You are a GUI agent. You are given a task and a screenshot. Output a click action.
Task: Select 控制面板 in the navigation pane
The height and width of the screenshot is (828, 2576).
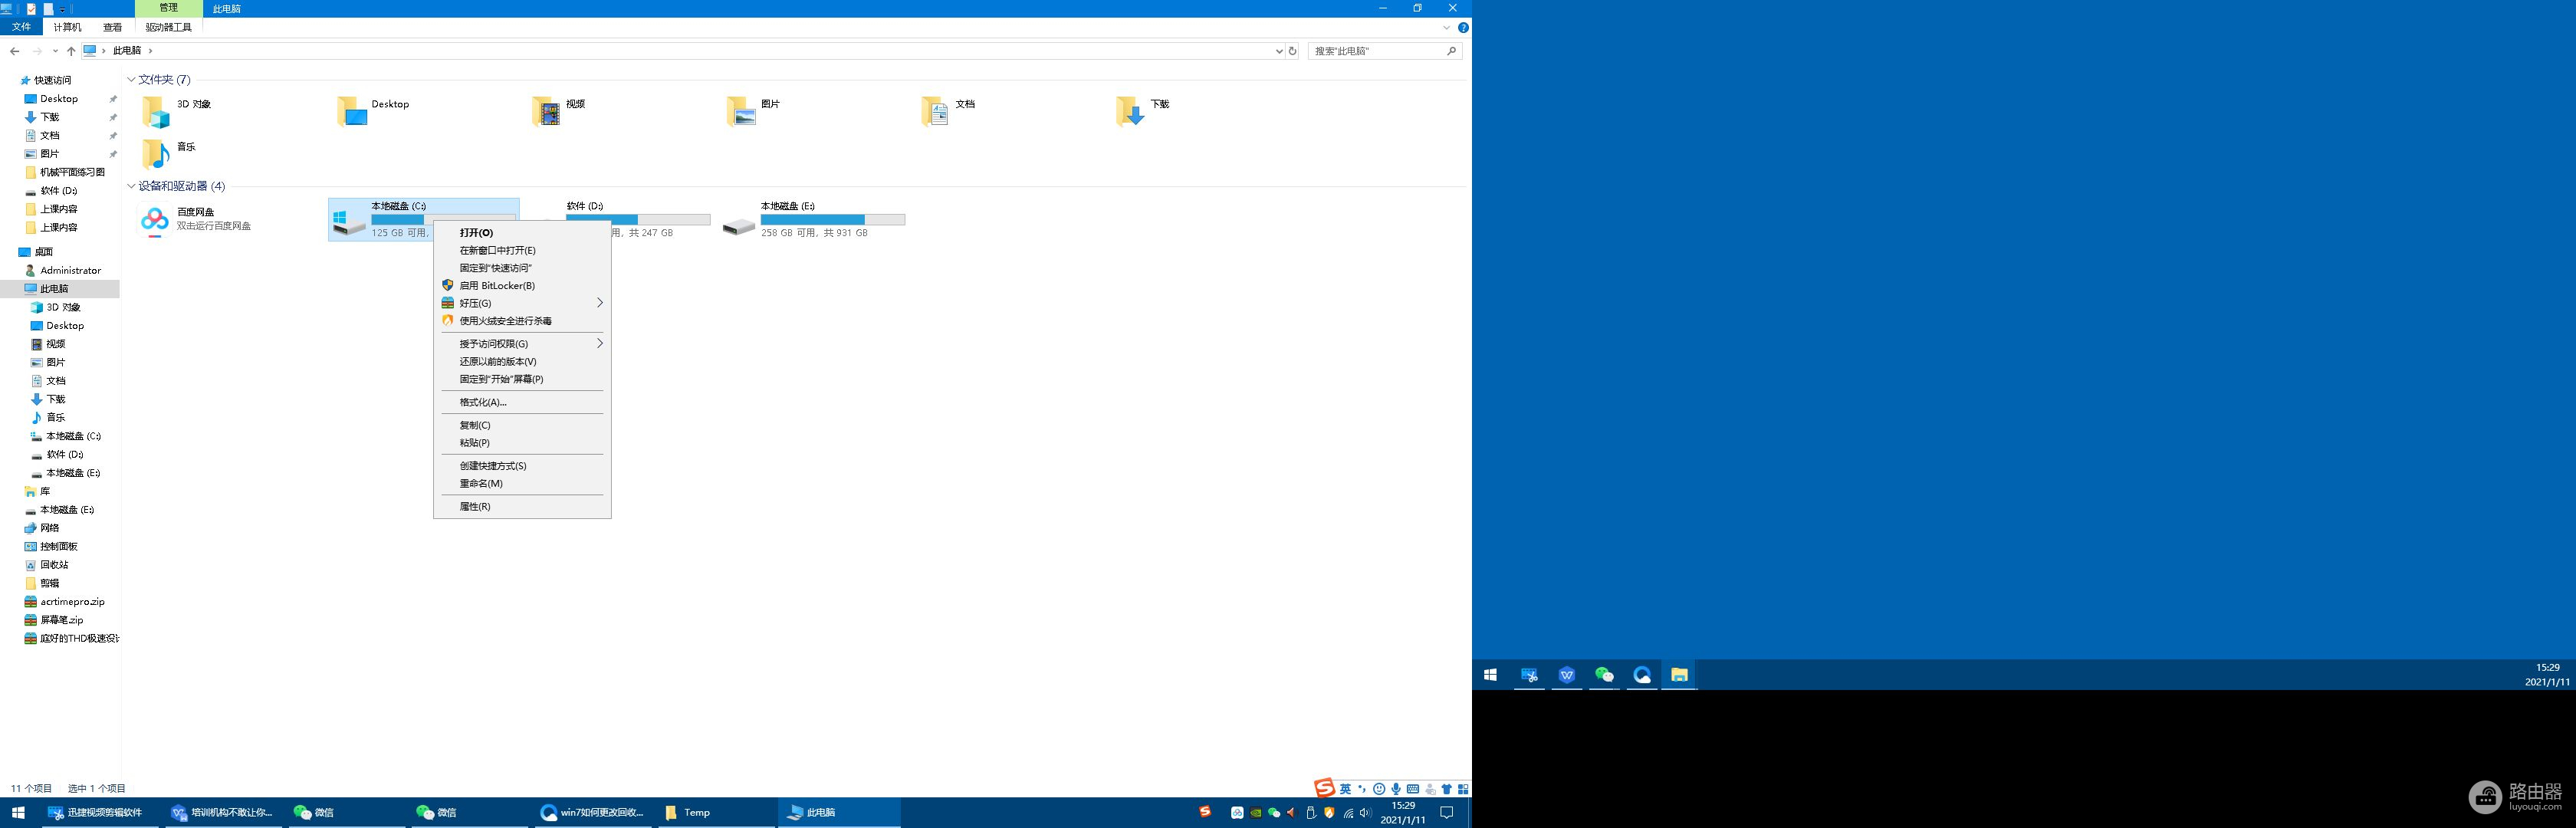(58, 547)
